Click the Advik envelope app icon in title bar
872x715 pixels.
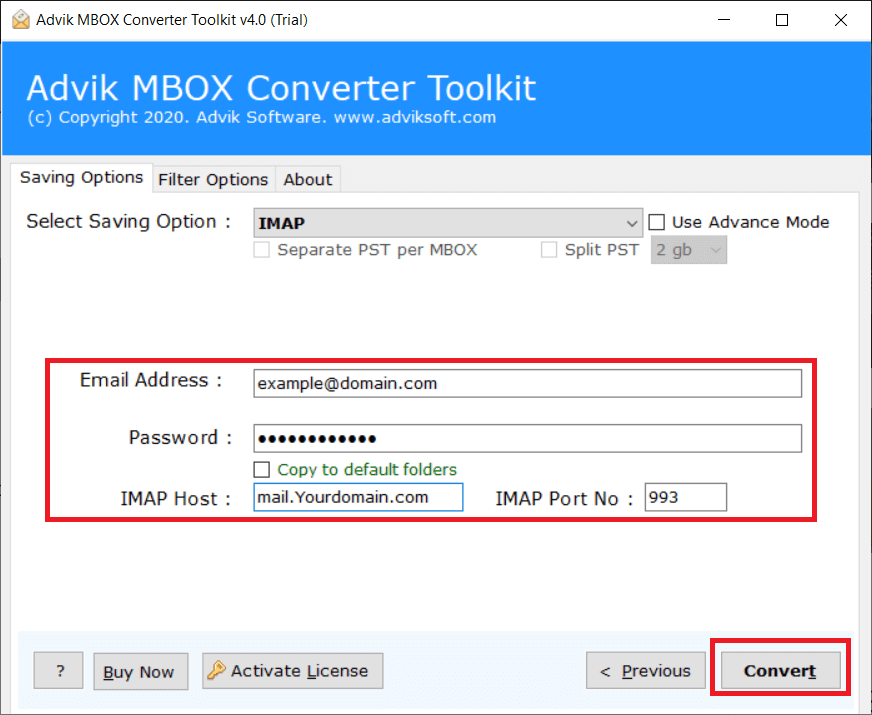[x=21, y=19]
